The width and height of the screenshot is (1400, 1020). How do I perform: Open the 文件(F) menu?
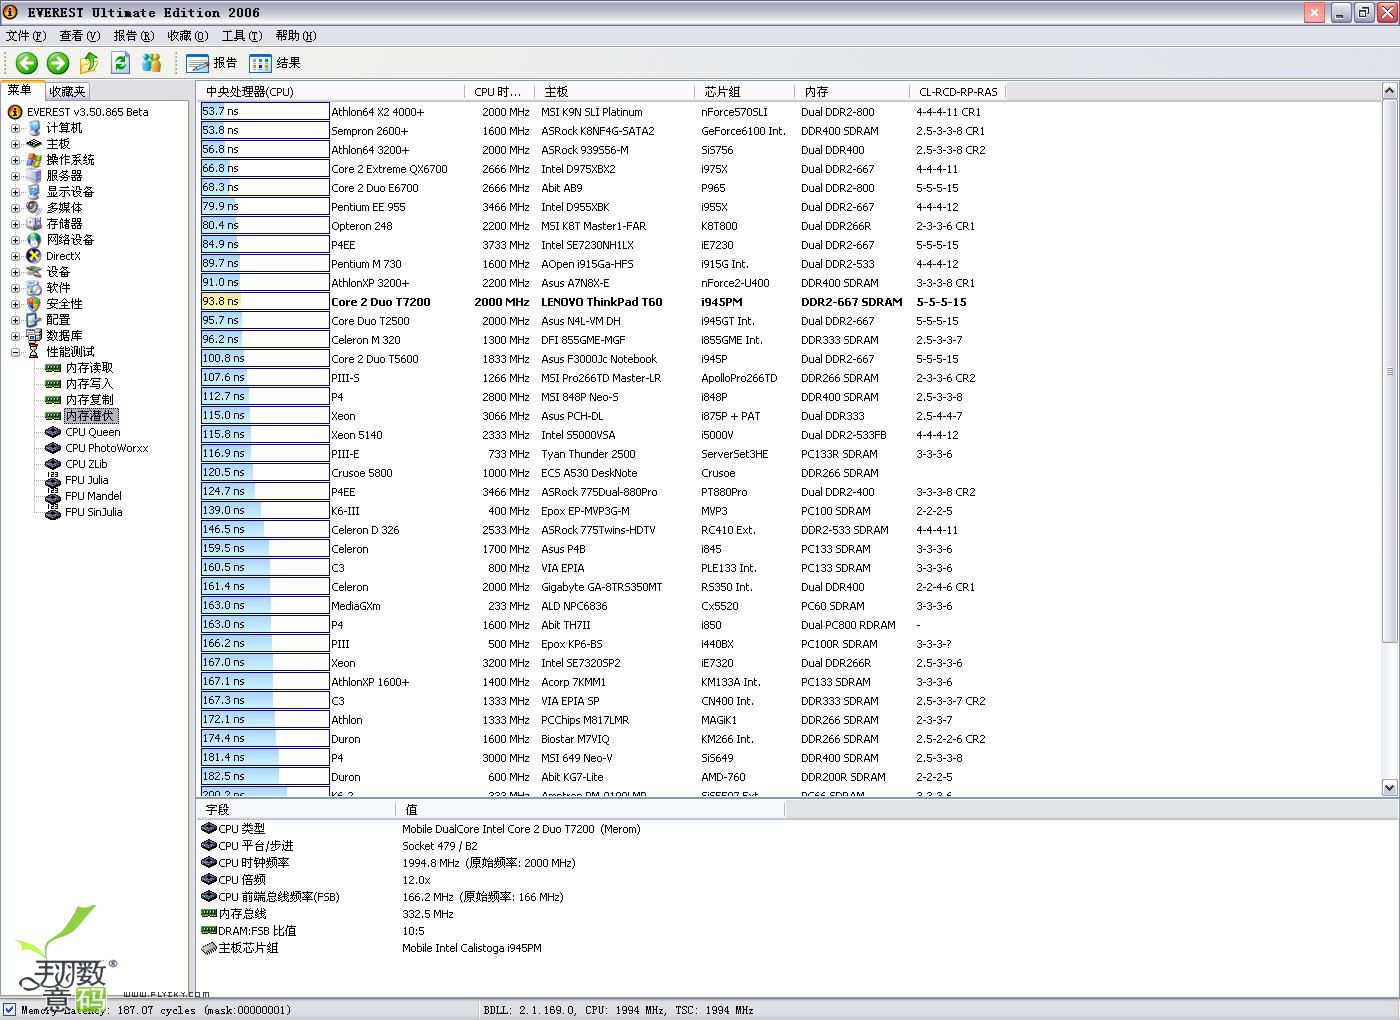[26, 36]
